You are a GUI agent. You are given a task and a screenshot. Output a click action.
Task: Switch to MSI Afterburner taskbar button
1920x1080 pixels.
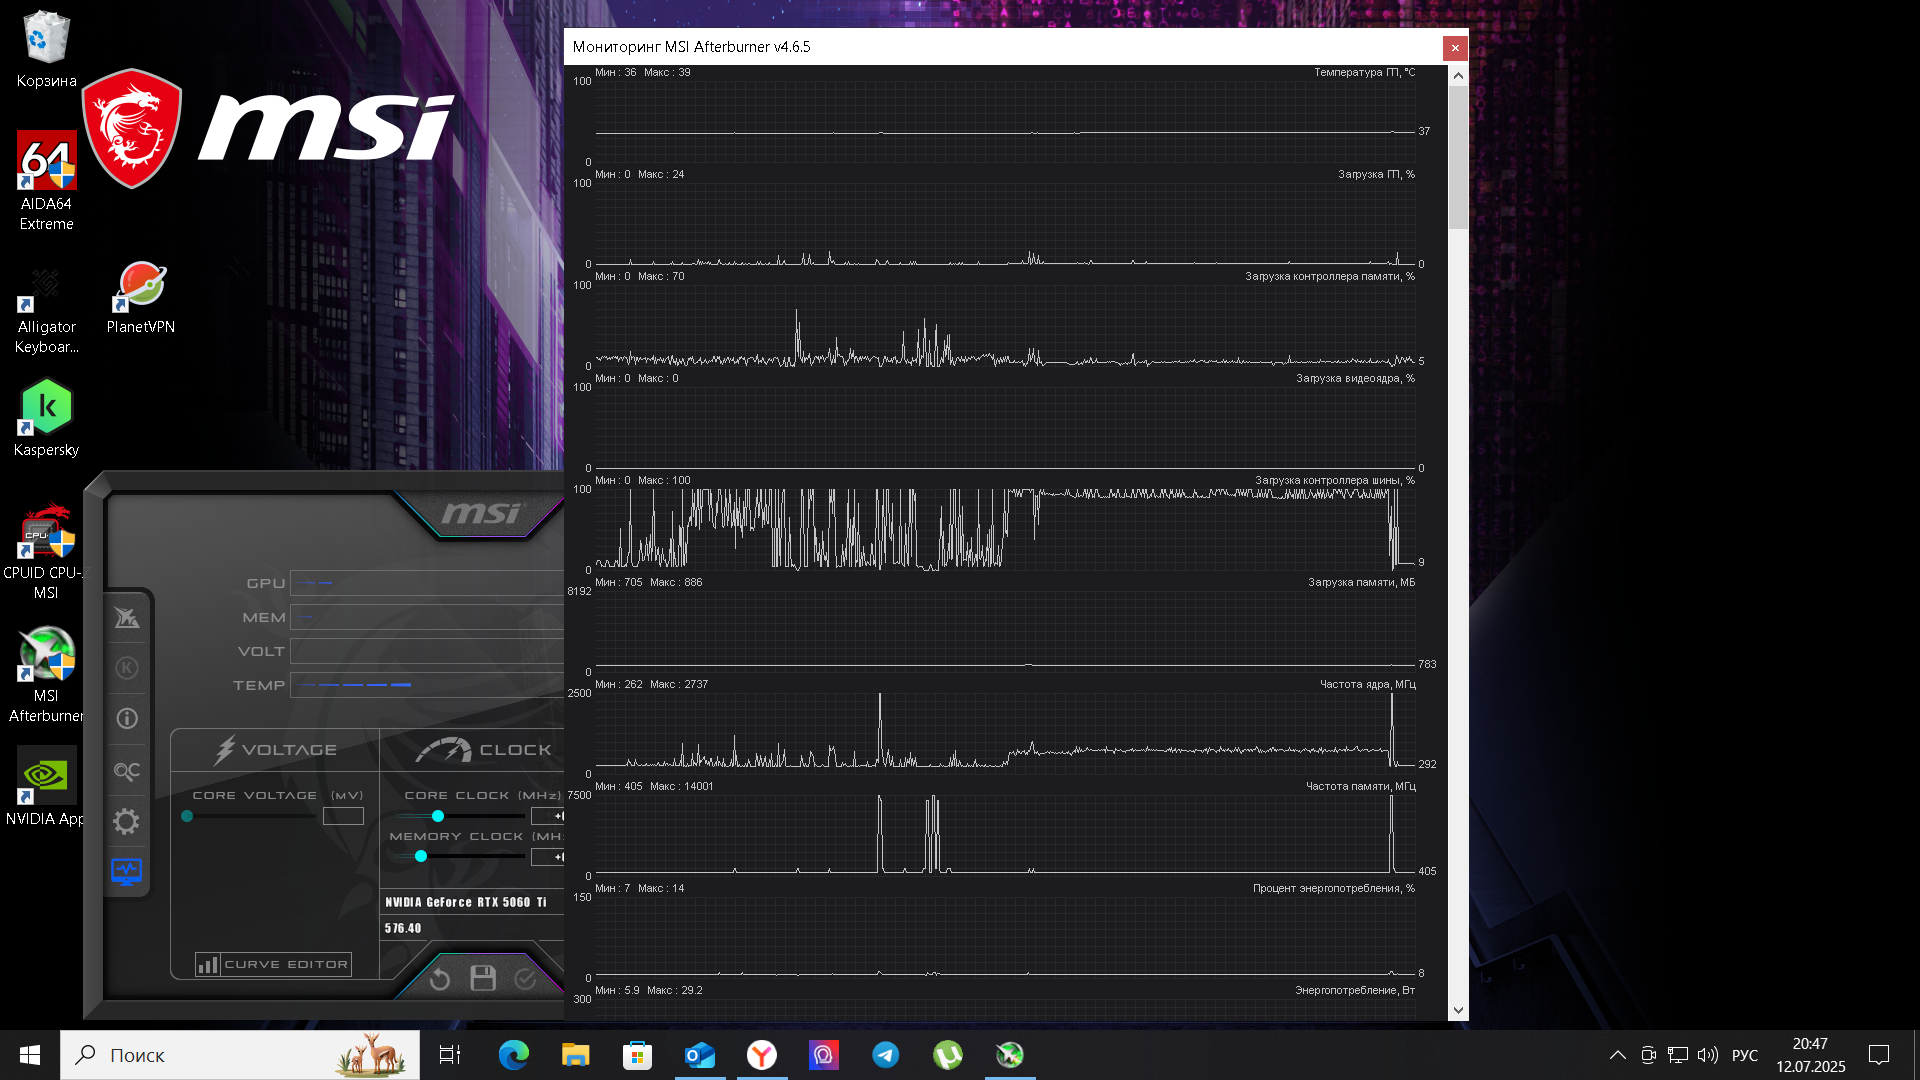click(x=1010, y=1055)
